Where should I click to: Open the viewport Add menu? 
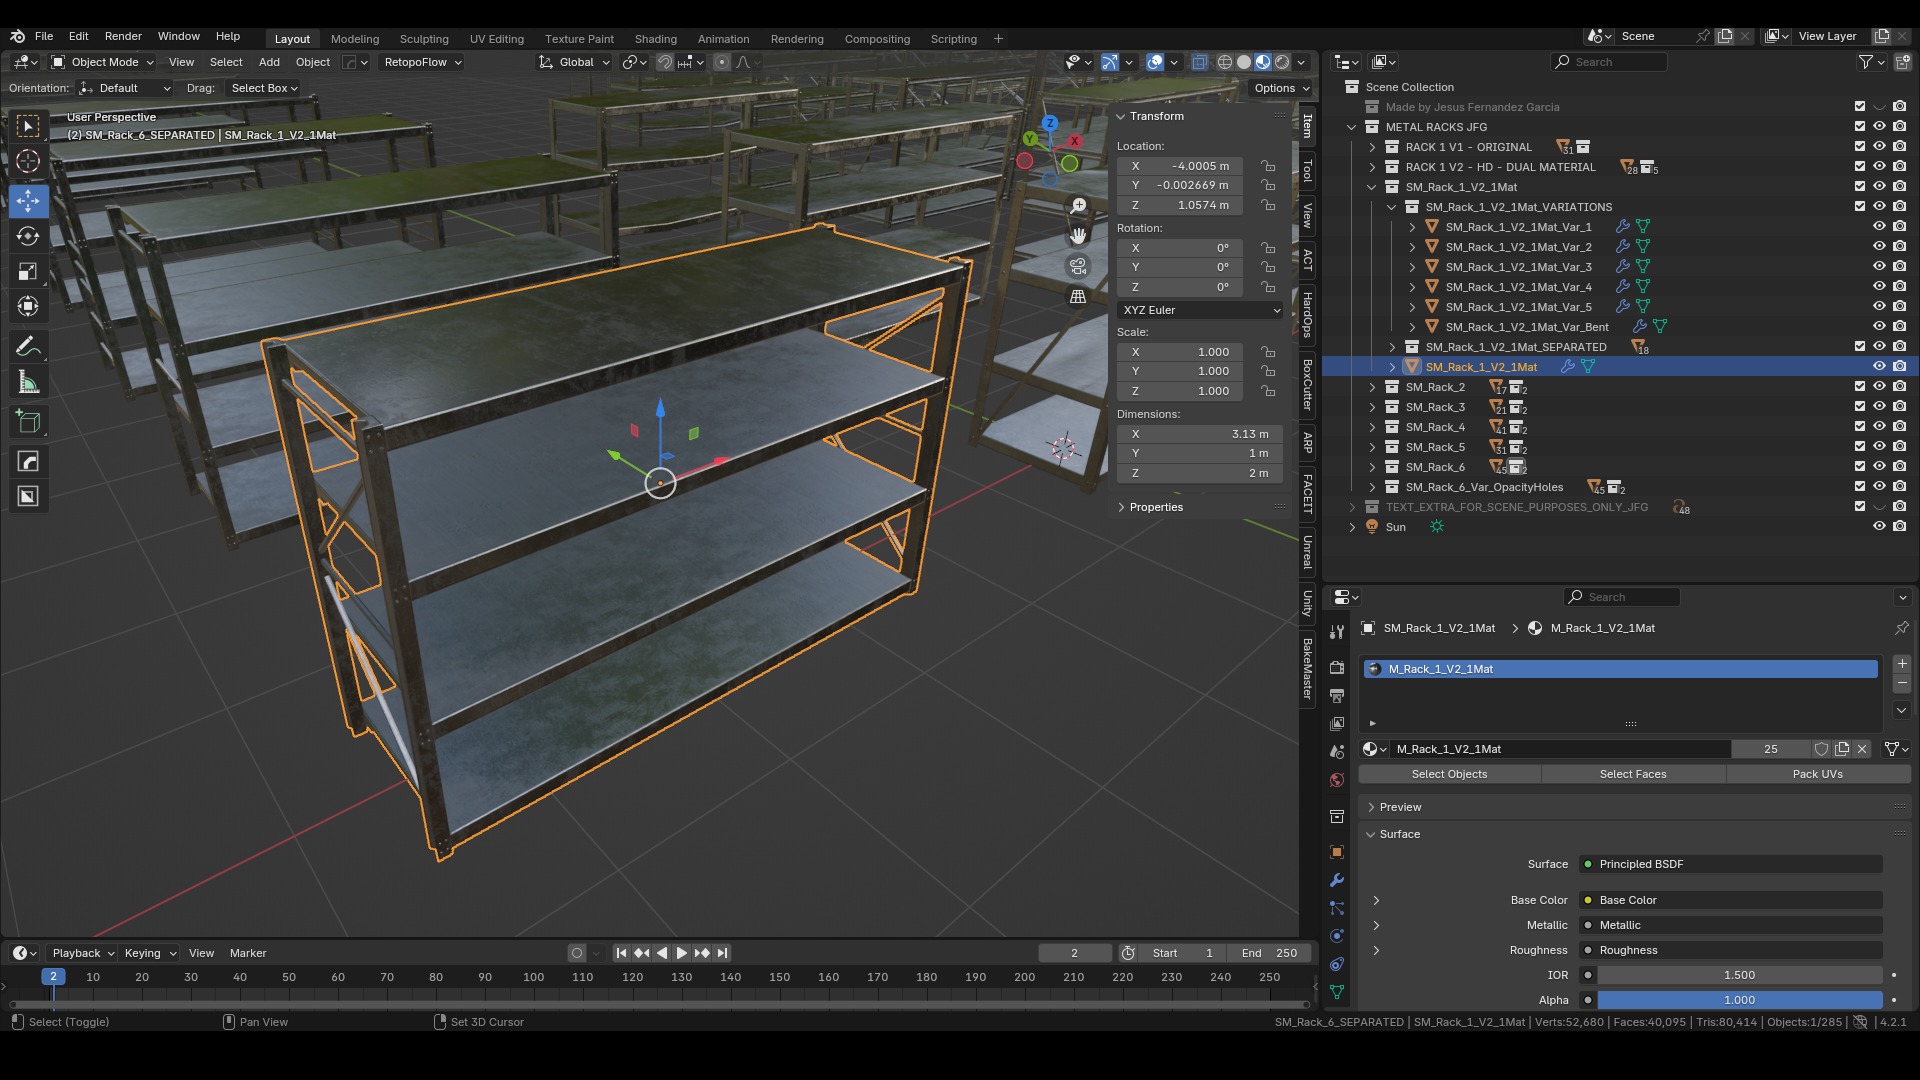[x=269, y=62]
